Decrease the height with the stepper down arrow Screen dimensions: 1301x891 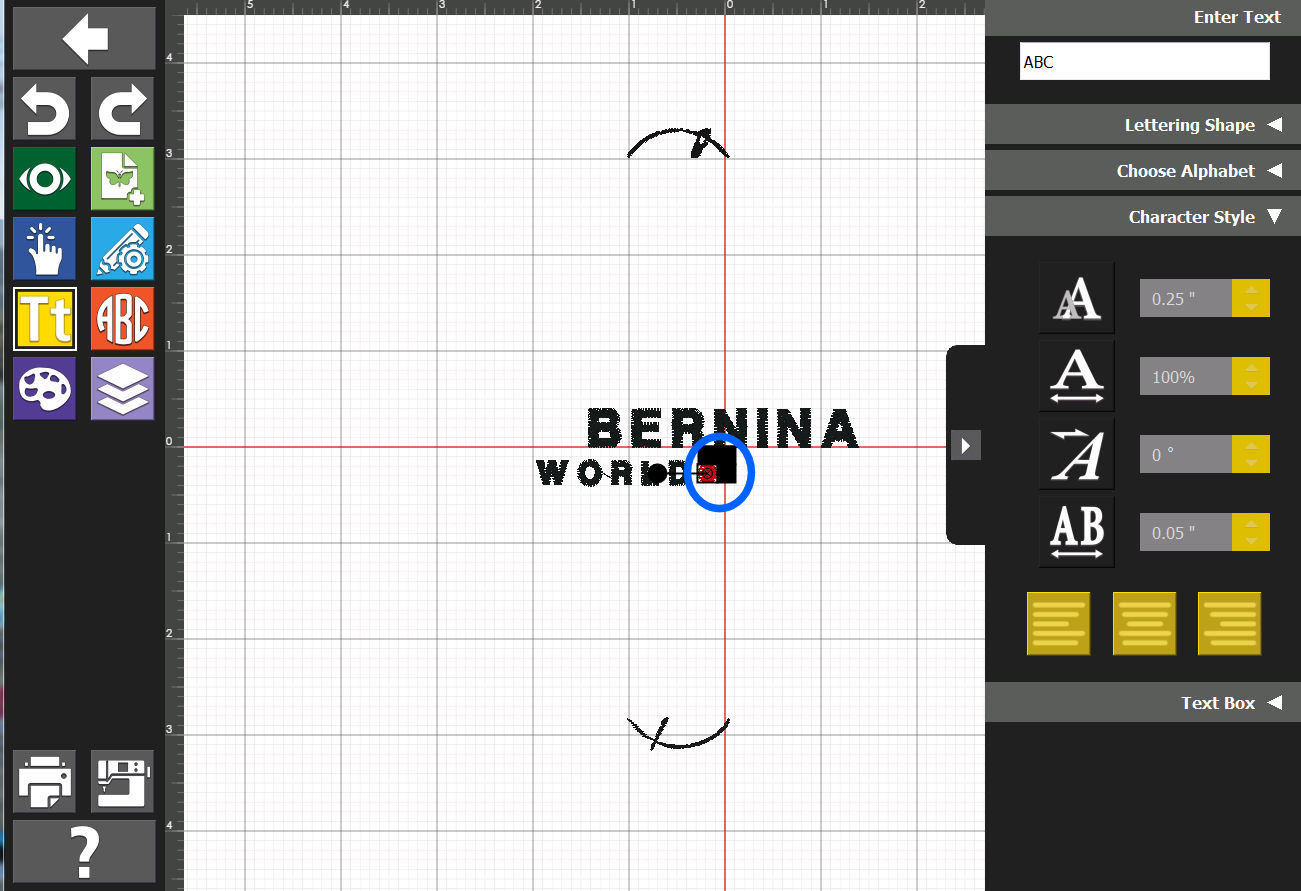1251,307
